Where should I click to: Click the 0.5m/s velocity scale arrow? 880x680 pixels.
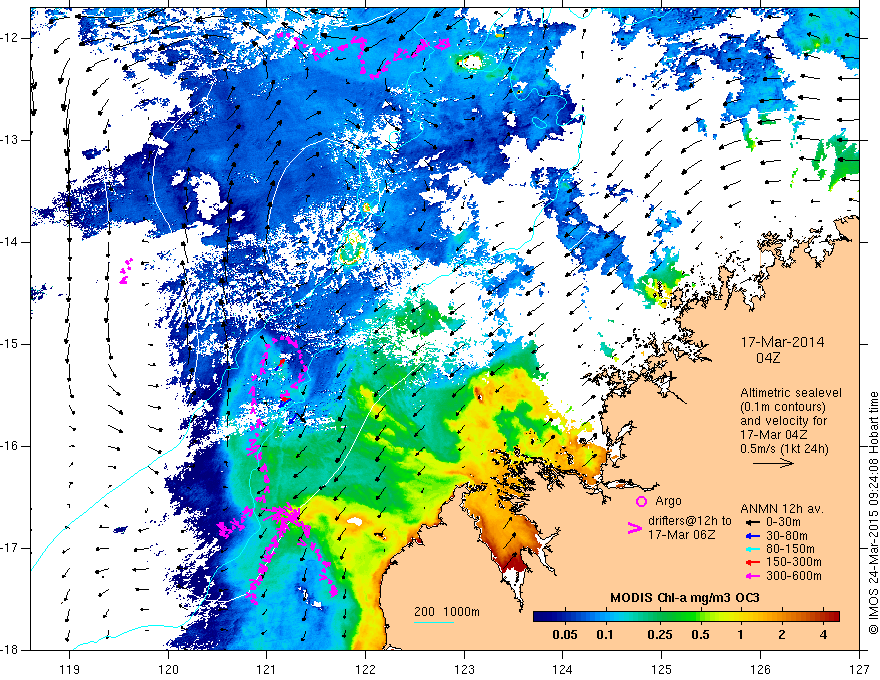coord(773,463)
